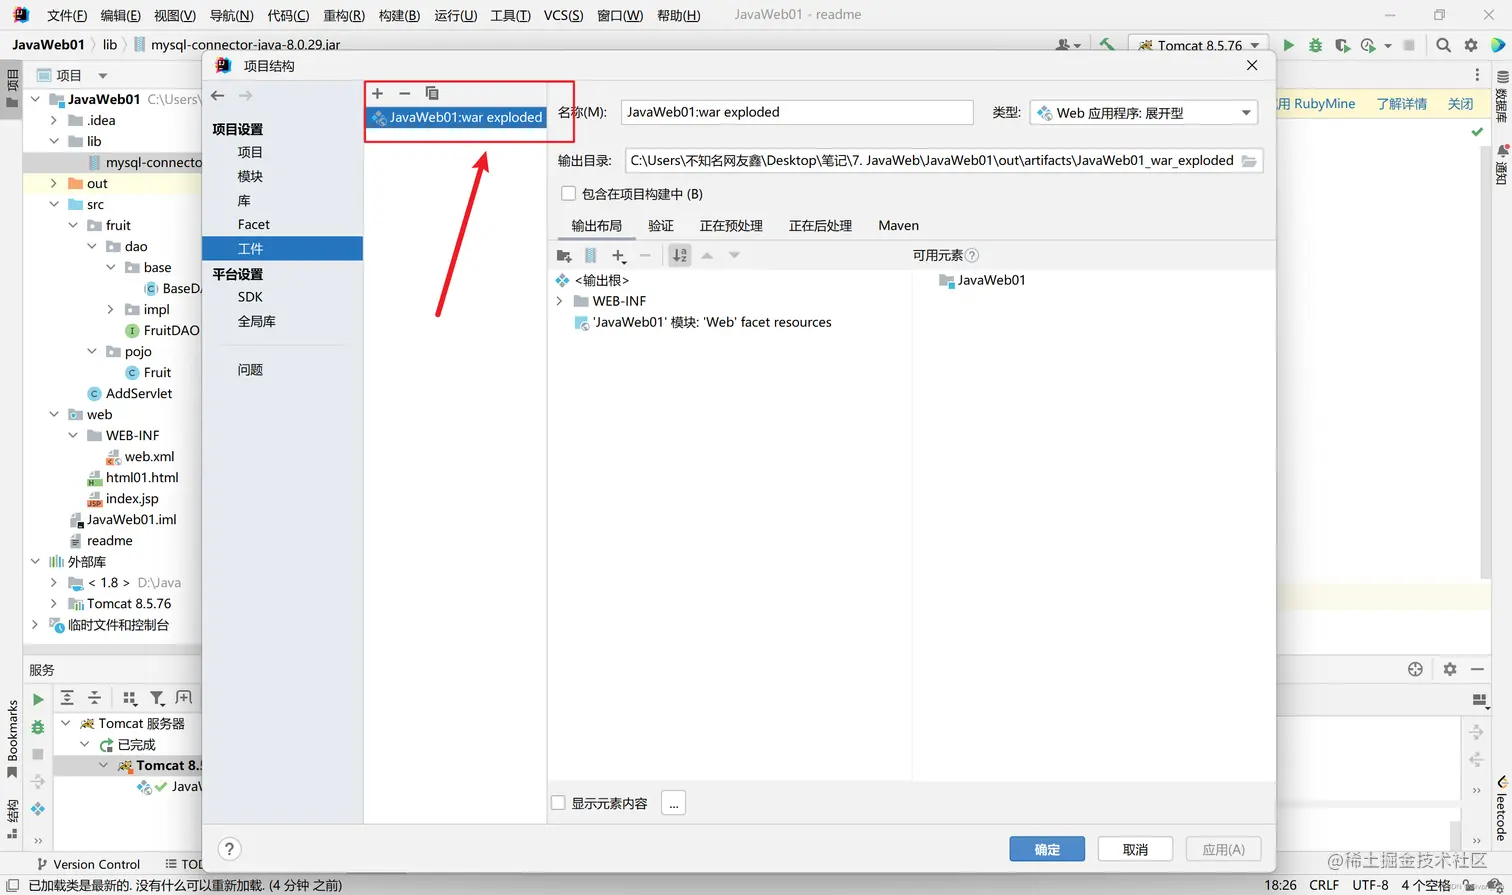Screen dimensions: 1512x895
Task: Expand WEB-INF in output layout tree
Action: [560, 301]
